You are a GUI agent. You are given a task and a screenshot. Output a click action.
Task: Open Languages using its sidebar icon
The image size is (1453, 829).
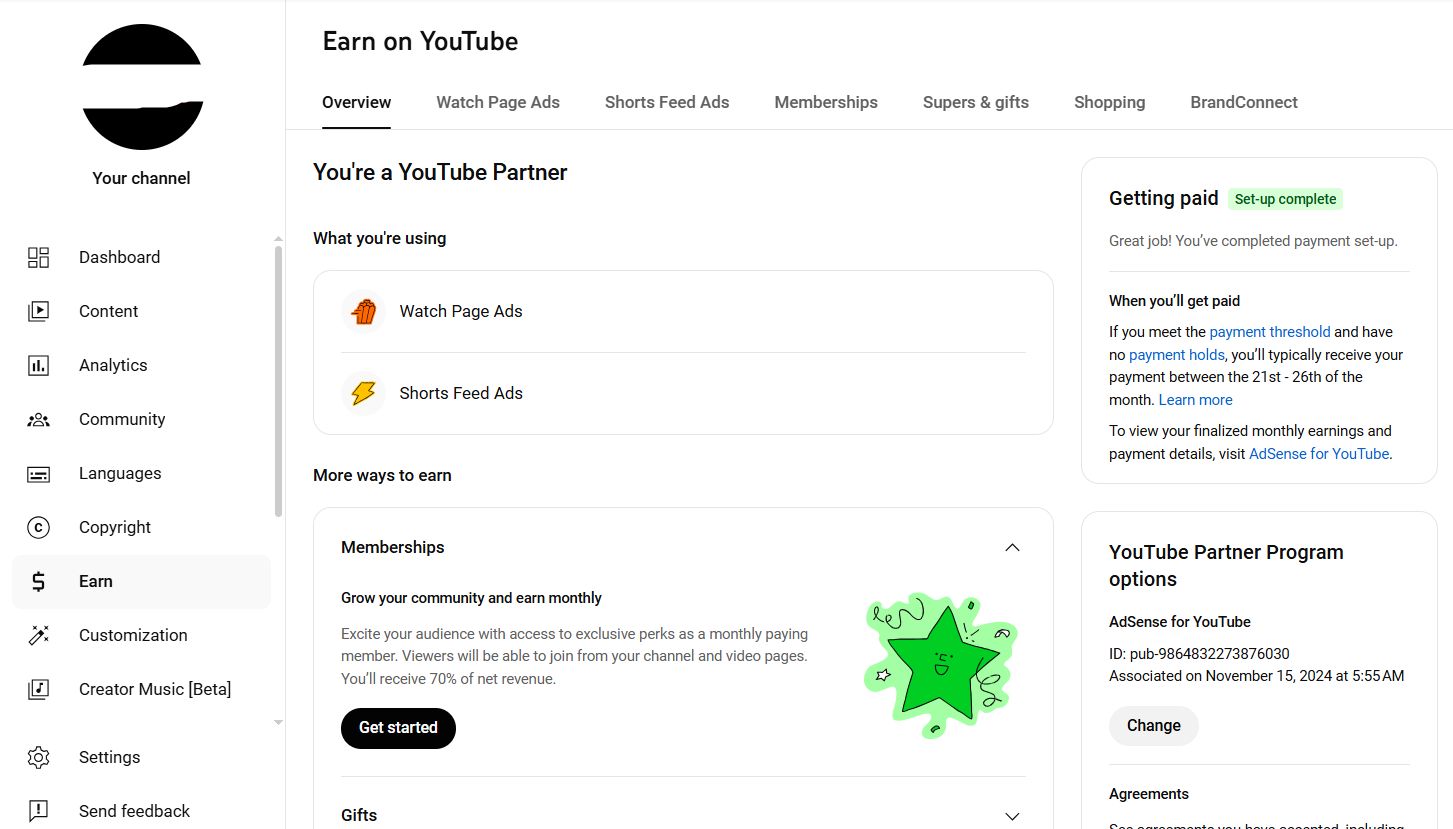pyautogui.click(x=38, y=474)
